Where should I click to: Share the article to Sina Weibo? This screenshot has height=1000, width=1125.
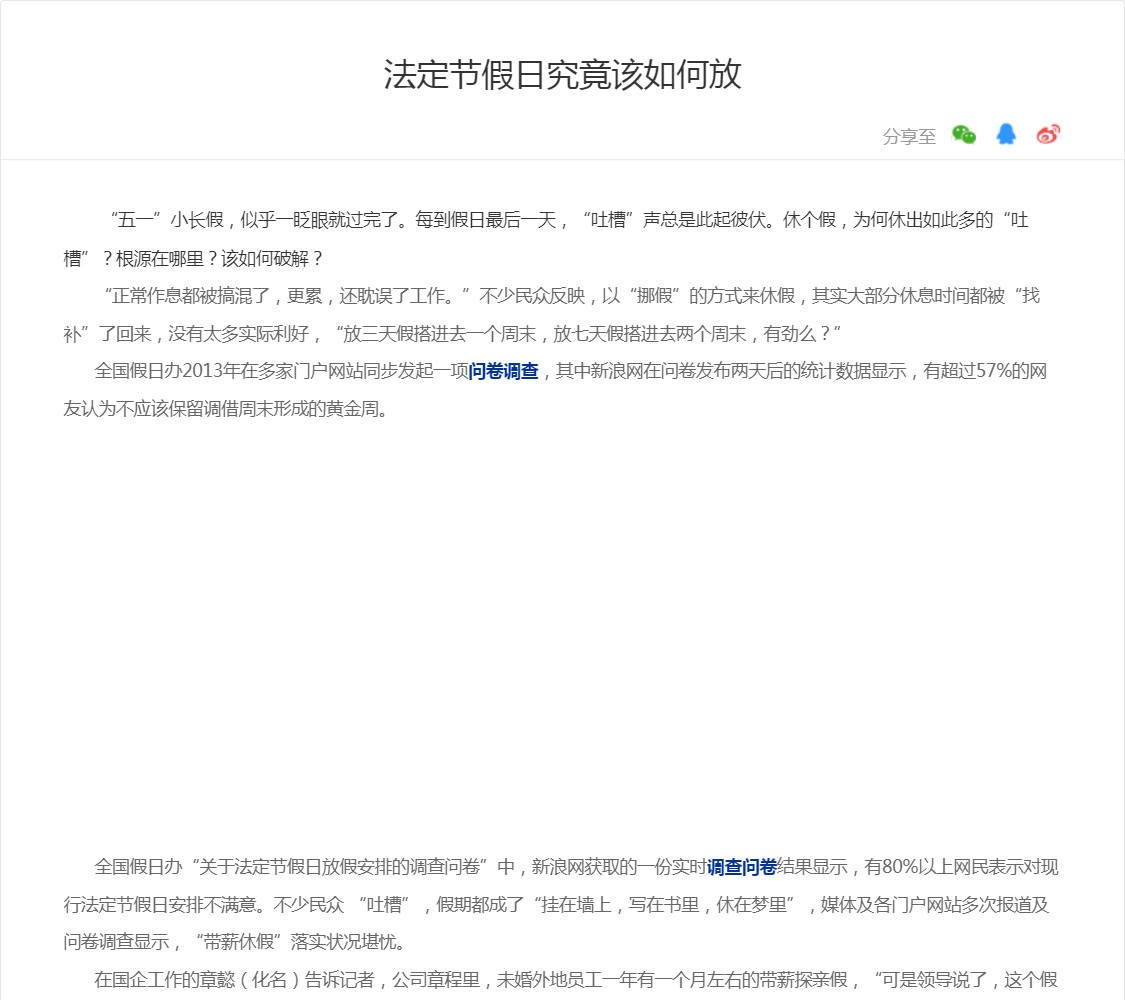(x=1048, y=134)
